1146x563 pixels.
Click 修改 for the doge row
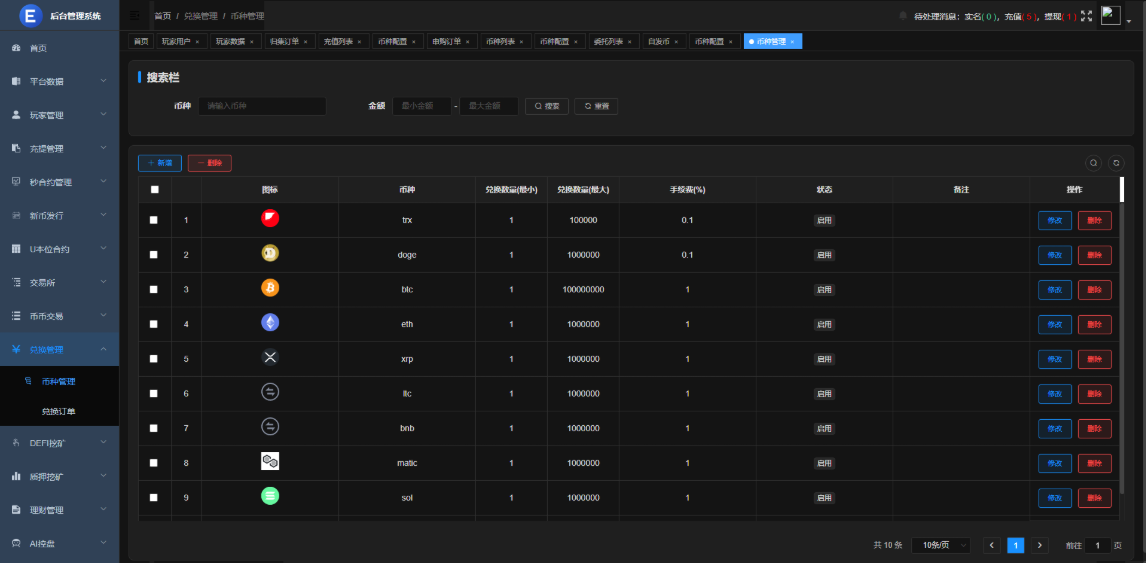1054,255
